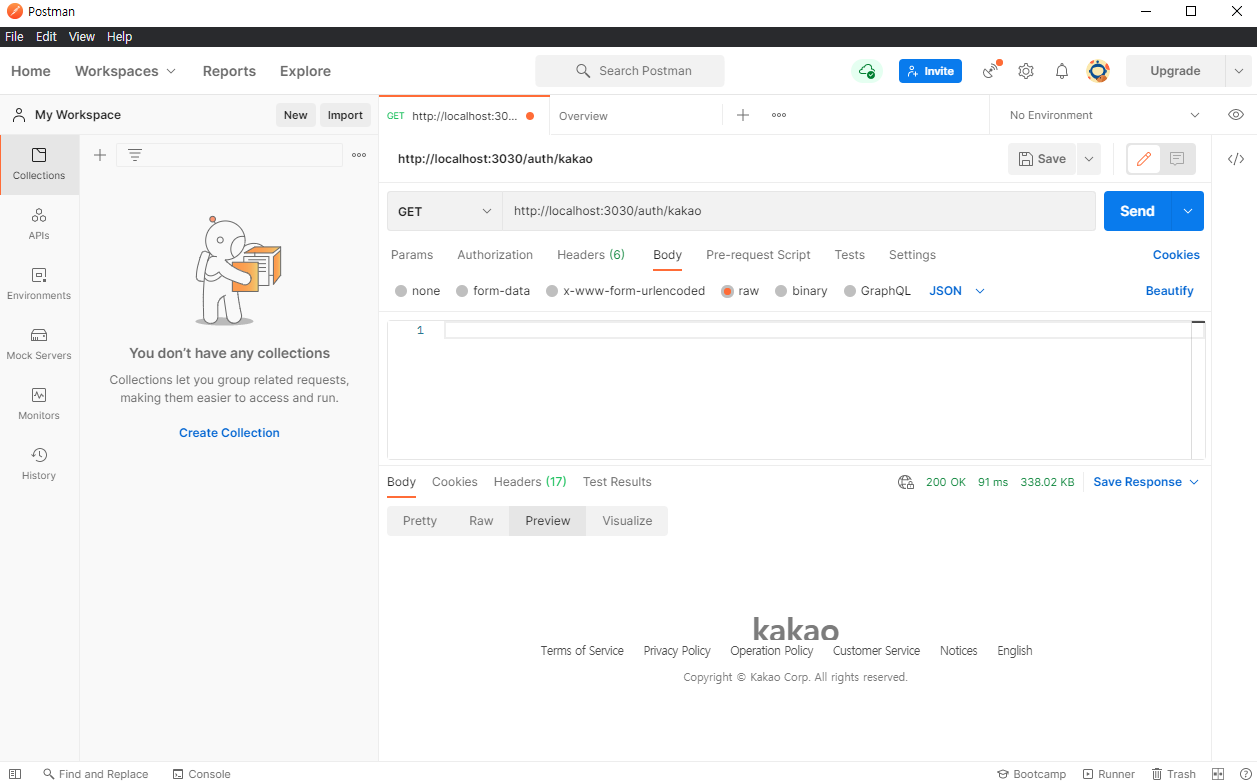Switch to the Params tab

(x=412, y=255)
